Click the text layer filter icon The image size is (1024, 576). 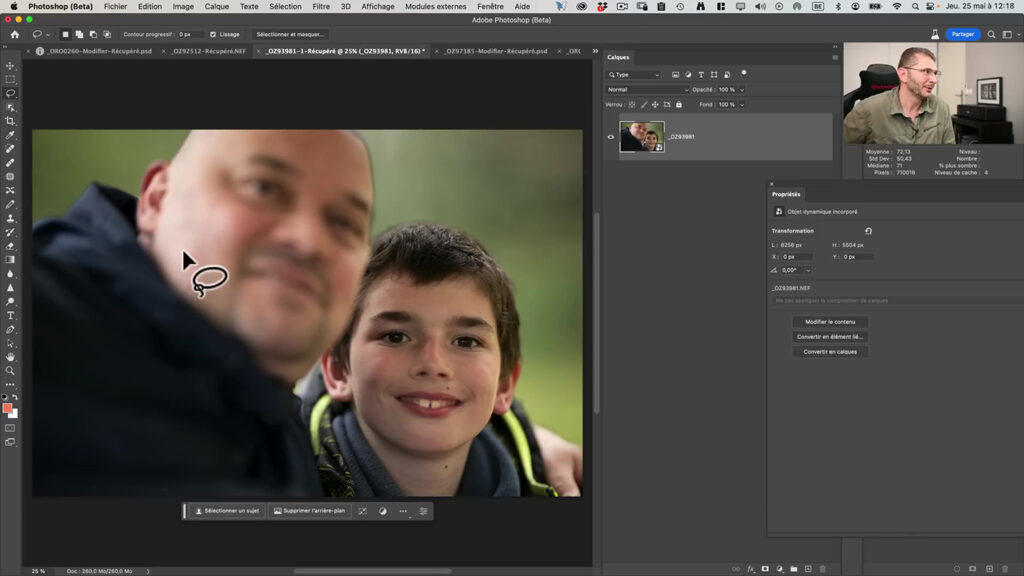700,75
